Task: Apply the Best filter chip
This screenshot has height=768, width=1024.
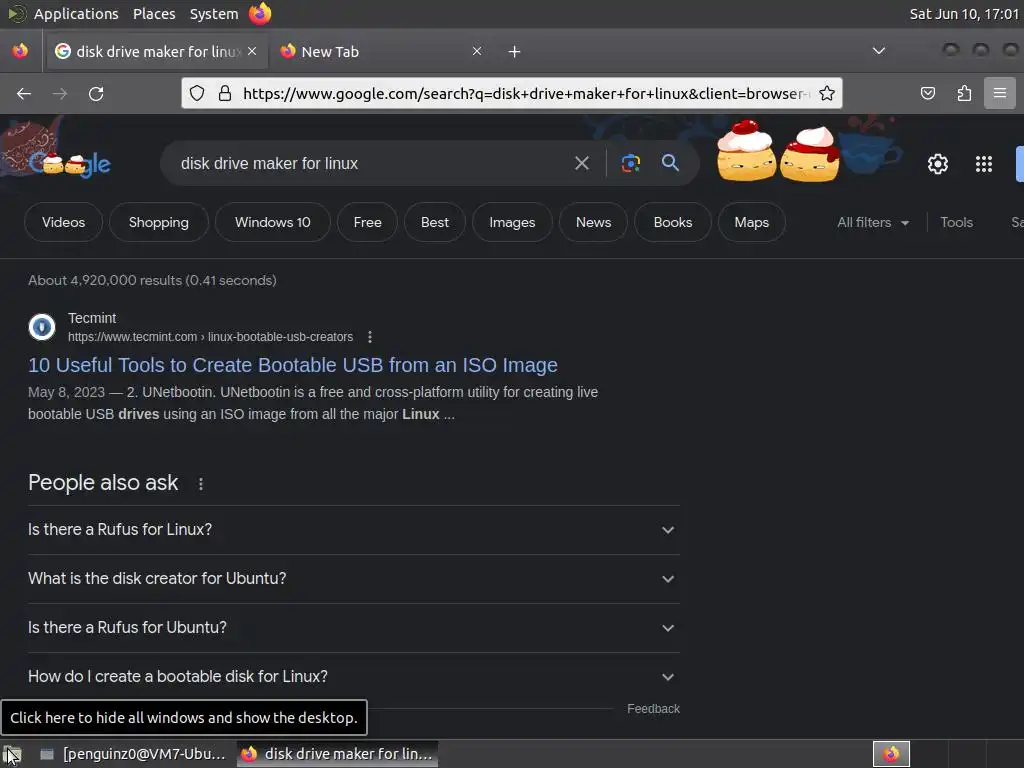Action: (435, 222)
